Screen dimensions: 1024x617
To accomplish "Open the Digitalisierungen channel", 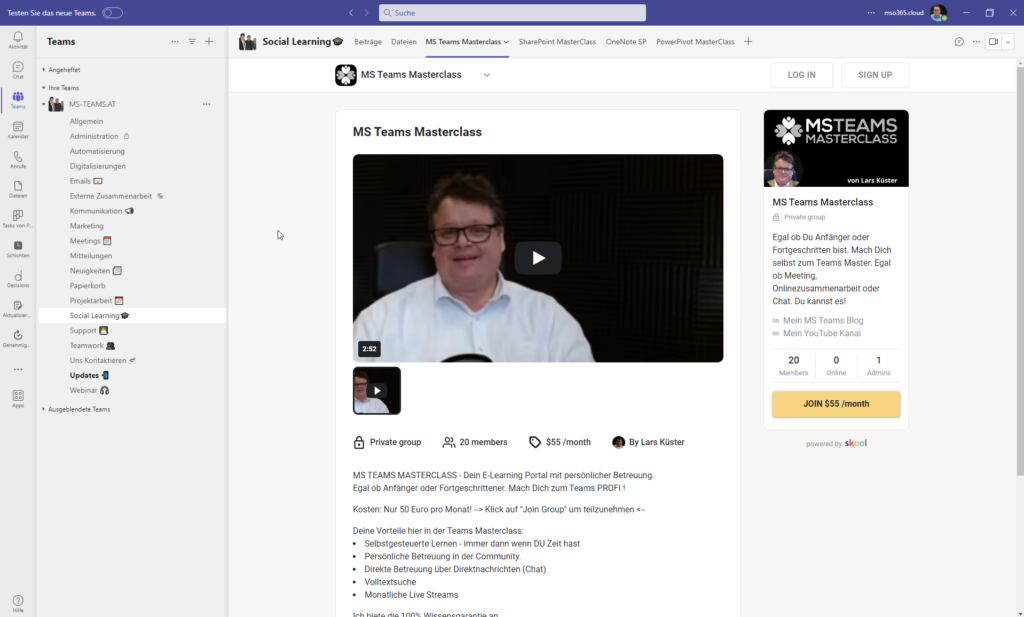I will pos(97,166).
